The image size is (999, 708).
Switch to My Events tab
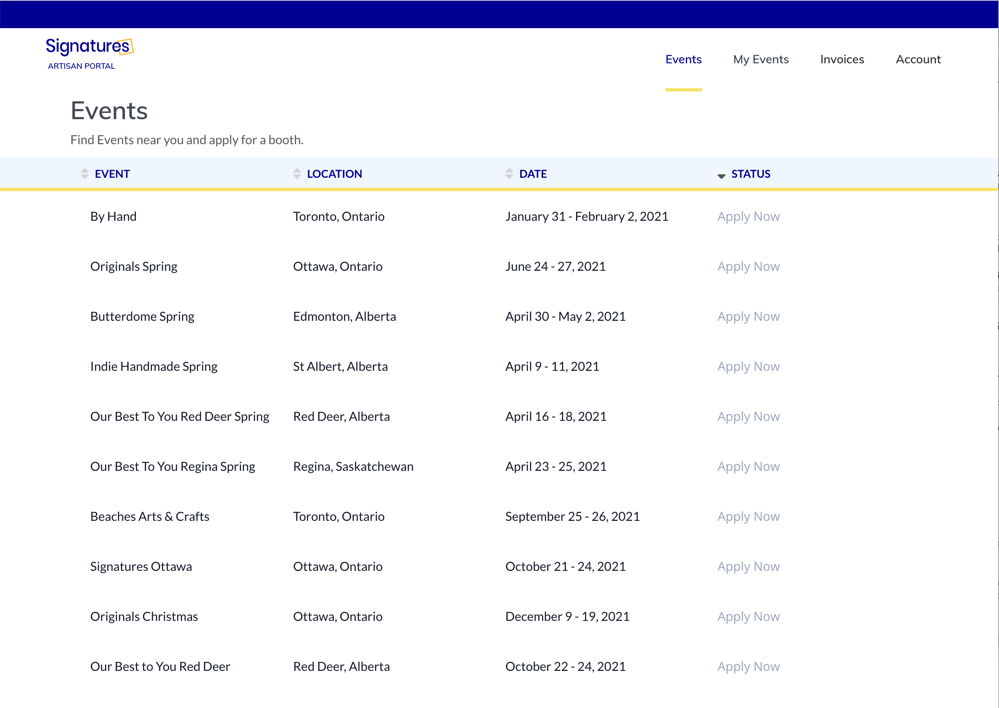tap(760, 59)
